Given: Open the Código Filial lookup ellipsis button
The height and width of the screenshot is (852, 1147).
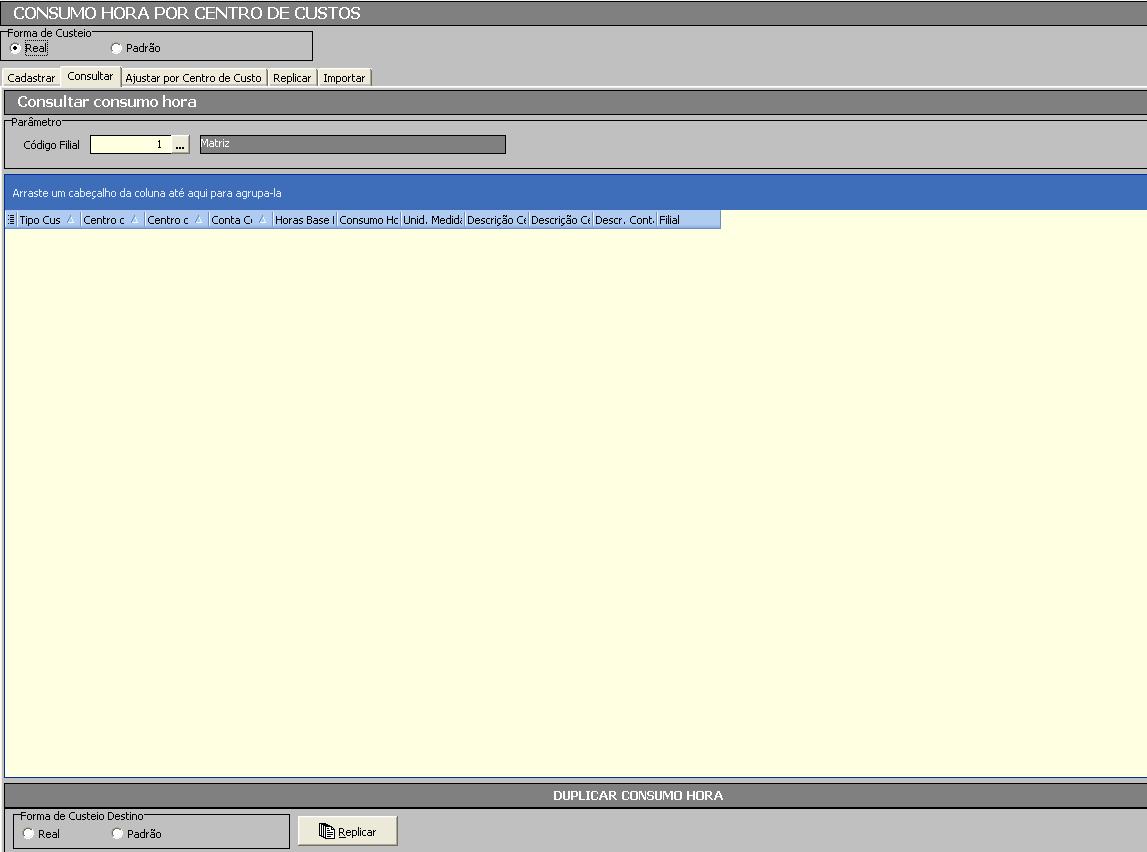Looking at the screenshot, I should [180, 145].
